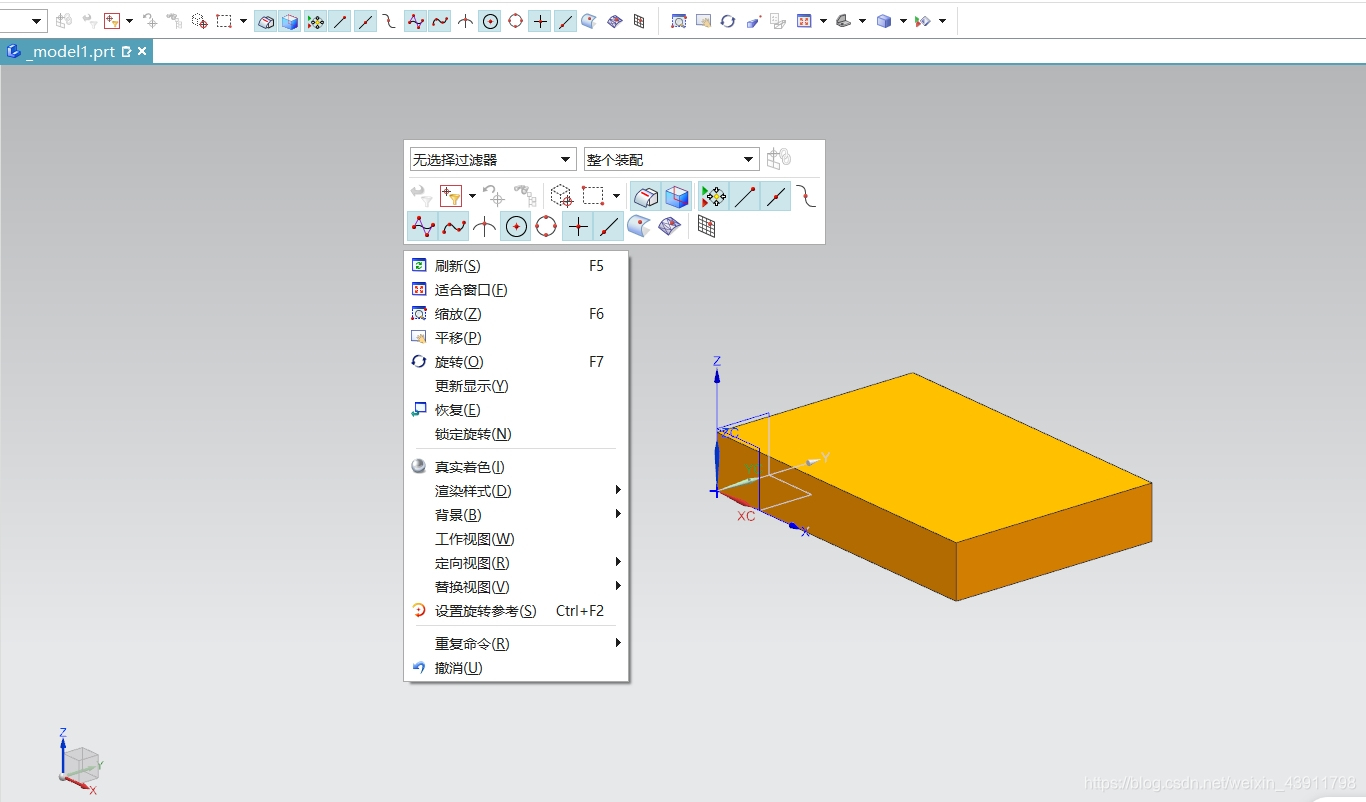Select 恢复(E) menu entry

tap(516, 410)
